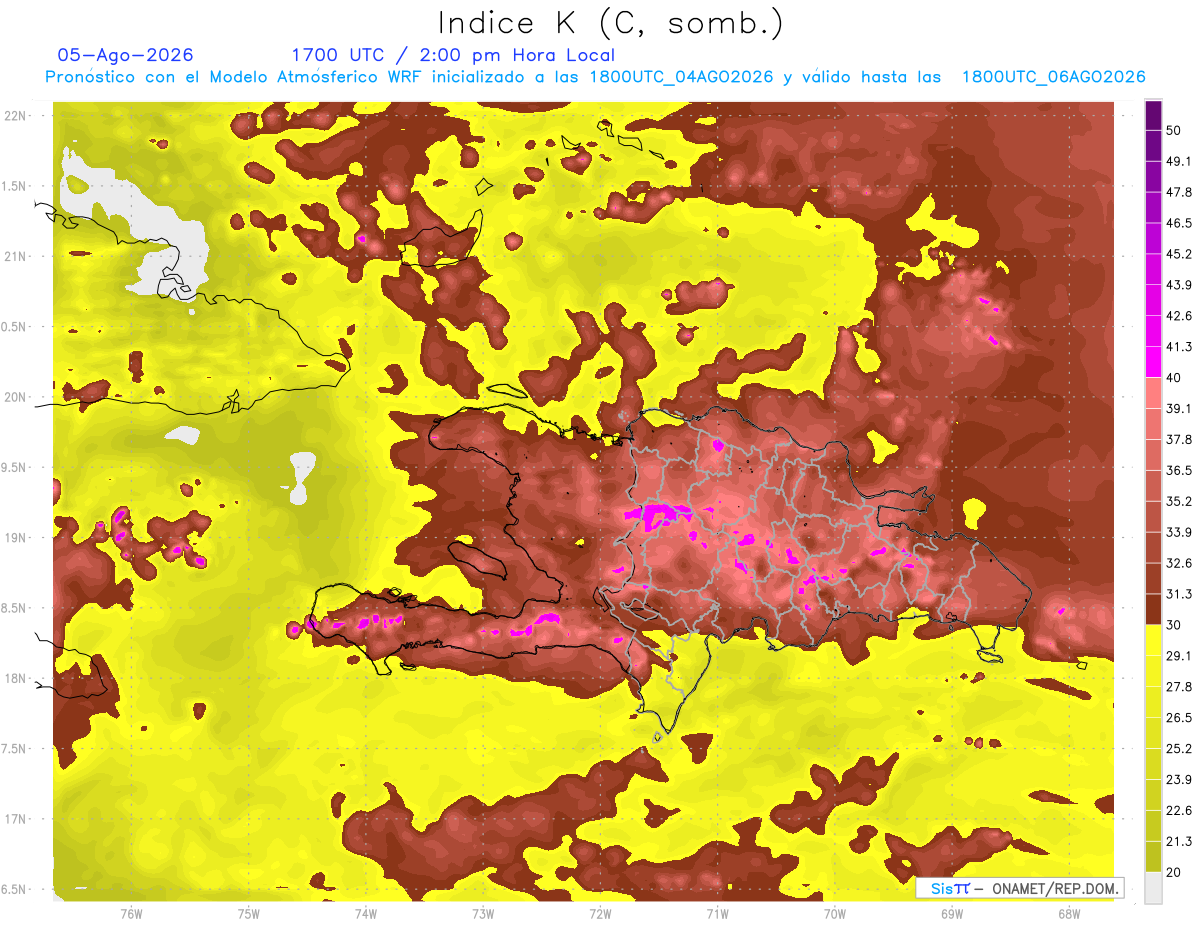Click the title "Indice K (C, somb.)"
The width and height of the screenshot is (1200, 927).
click(x=611, y=23)
